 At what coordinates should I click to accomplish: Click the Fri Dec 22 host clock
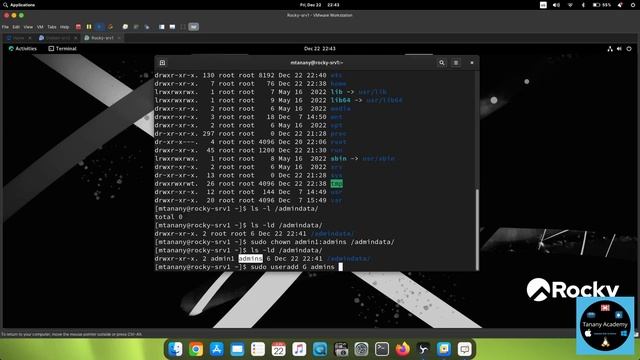click(320, 5)
